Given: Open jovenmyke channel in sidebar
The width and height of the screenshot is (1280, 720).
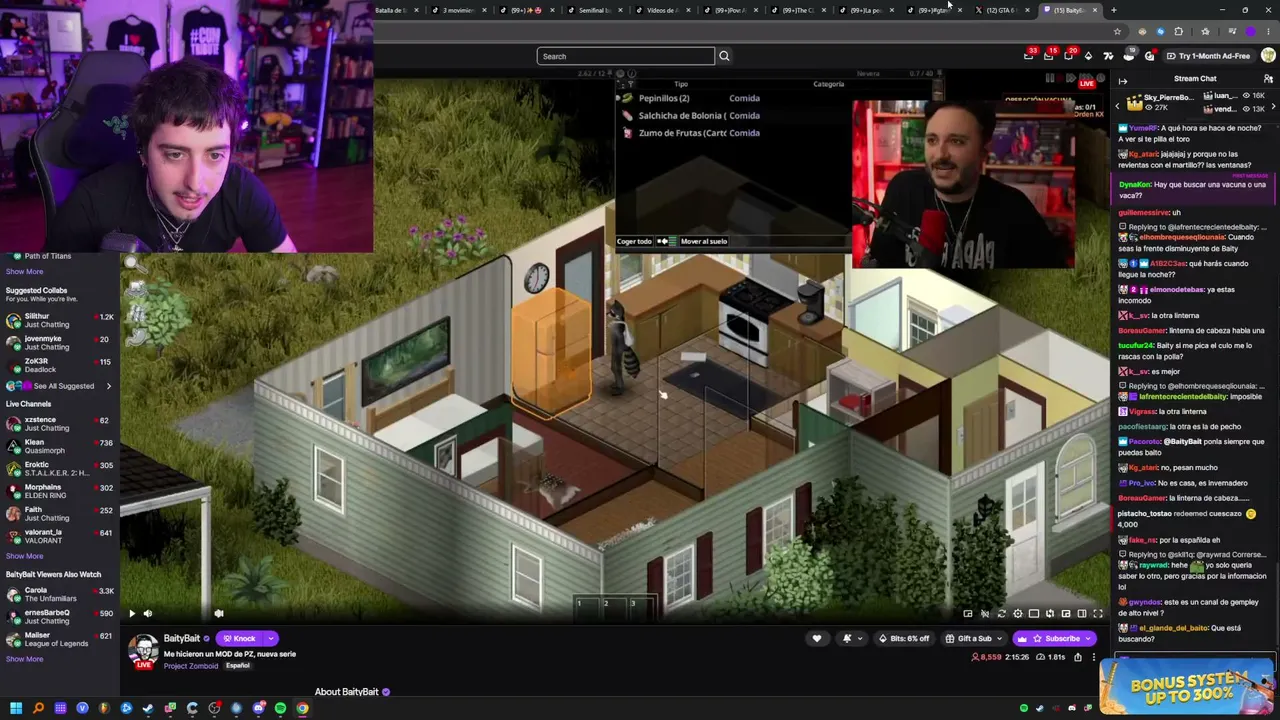Looking at the screenshot, I should tap(59, 343).
